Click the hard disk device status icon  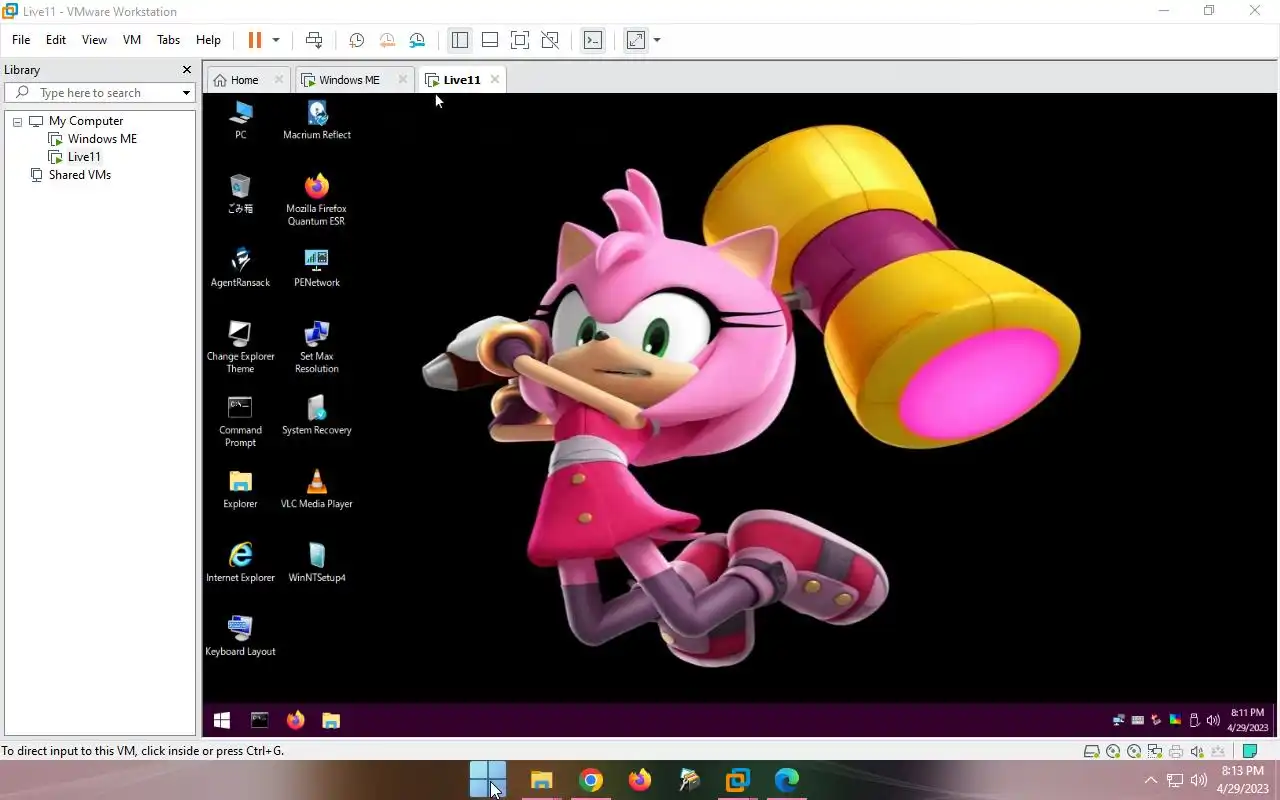pos(1092,751)
